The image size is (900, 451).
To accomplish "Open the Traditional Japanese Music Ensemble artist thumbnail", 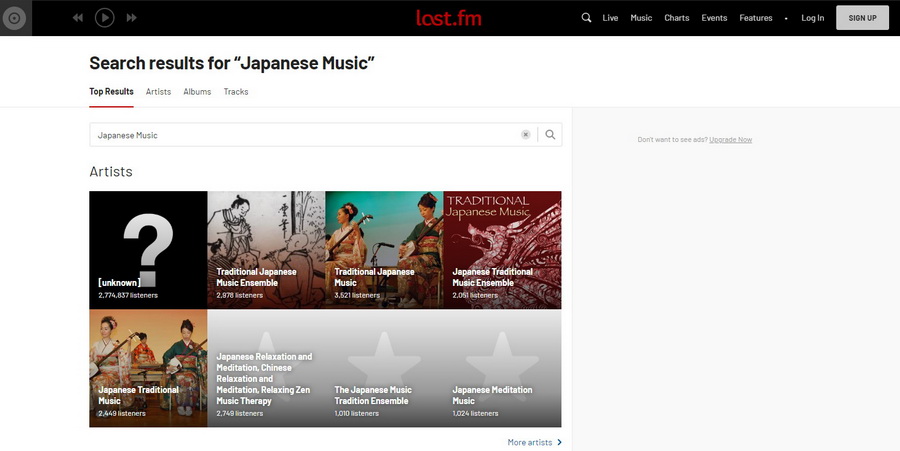I will click(266, 250).
